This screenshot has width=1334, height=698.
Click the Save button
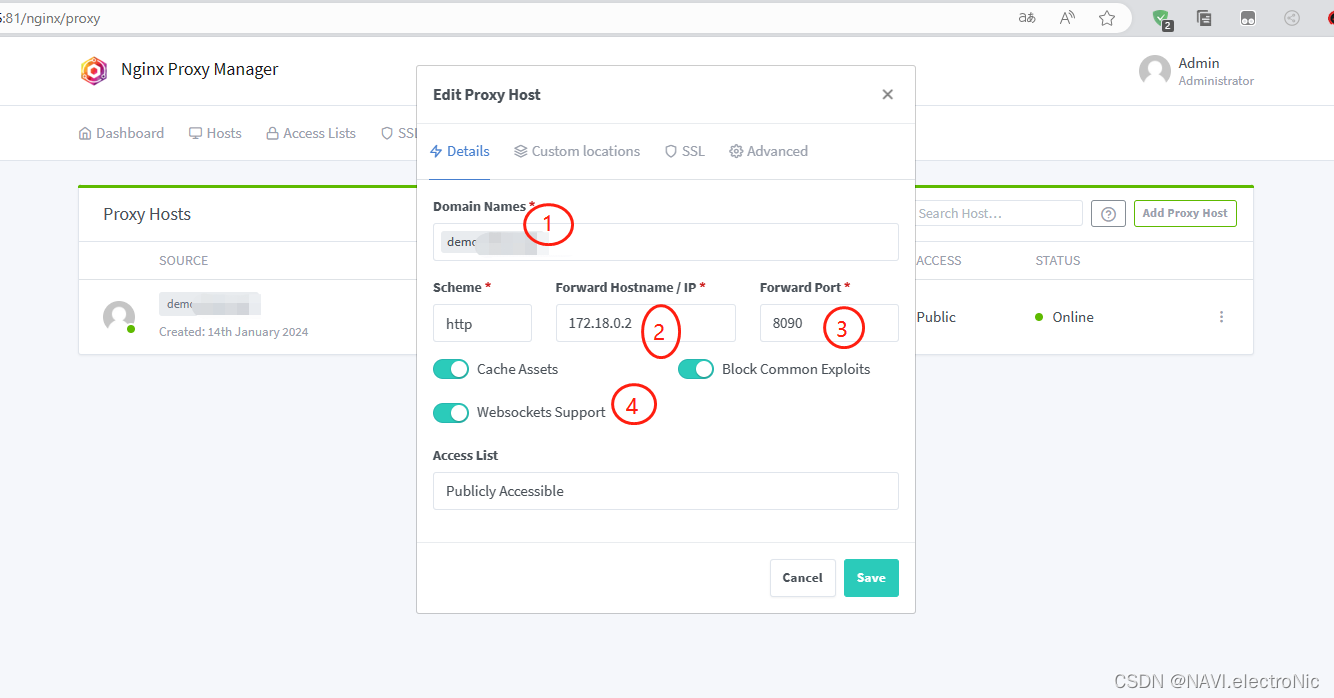click(x=871, y=578)
